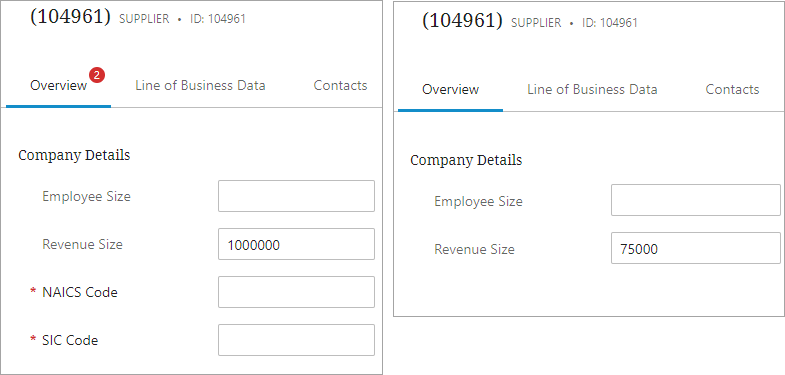Click the SIC Code label
Screen dimensions: 785x375
[70, 340]
